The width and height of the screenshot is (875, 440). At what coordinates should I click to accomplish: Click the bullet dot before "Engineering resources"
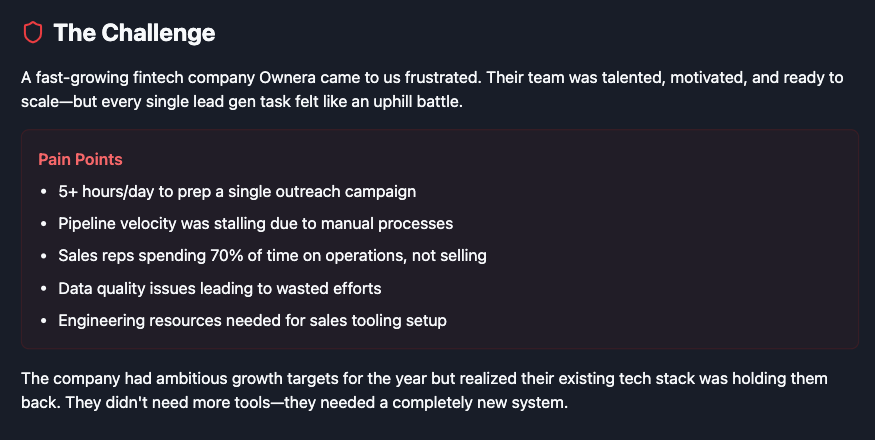[x=42, y=320]
